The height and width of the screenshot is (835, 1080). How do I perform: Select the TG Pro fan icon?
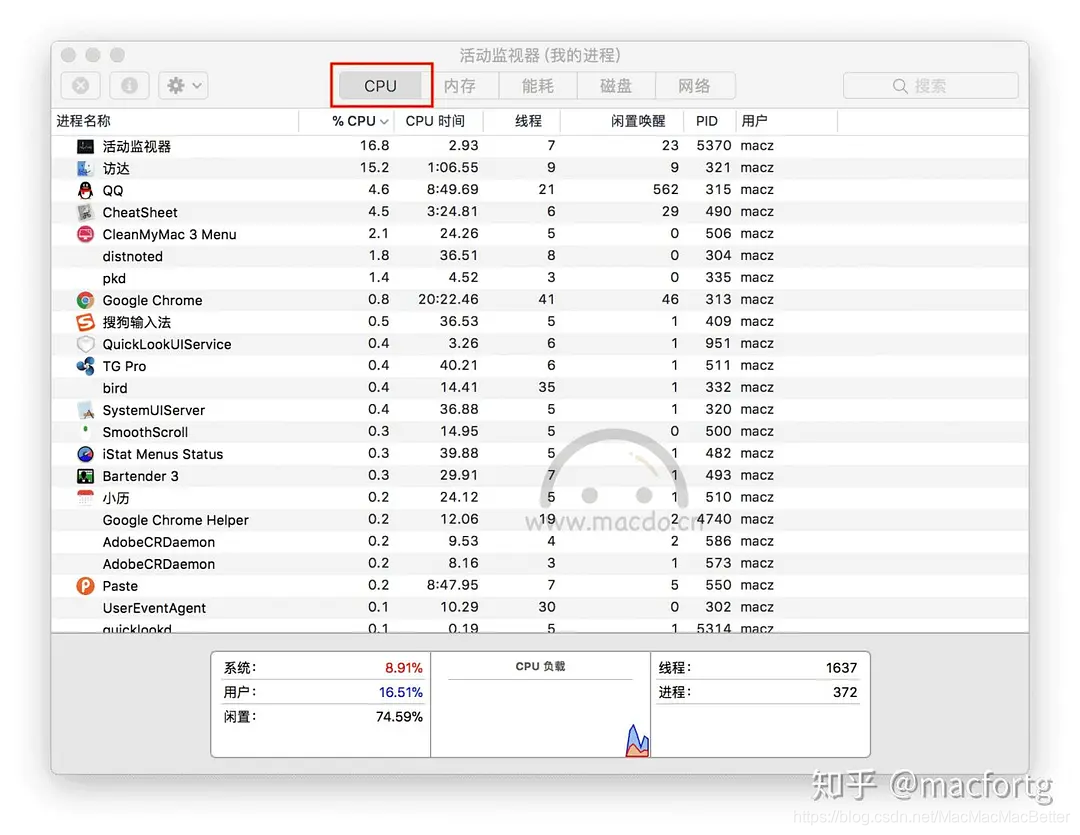[x=85, y=366]
